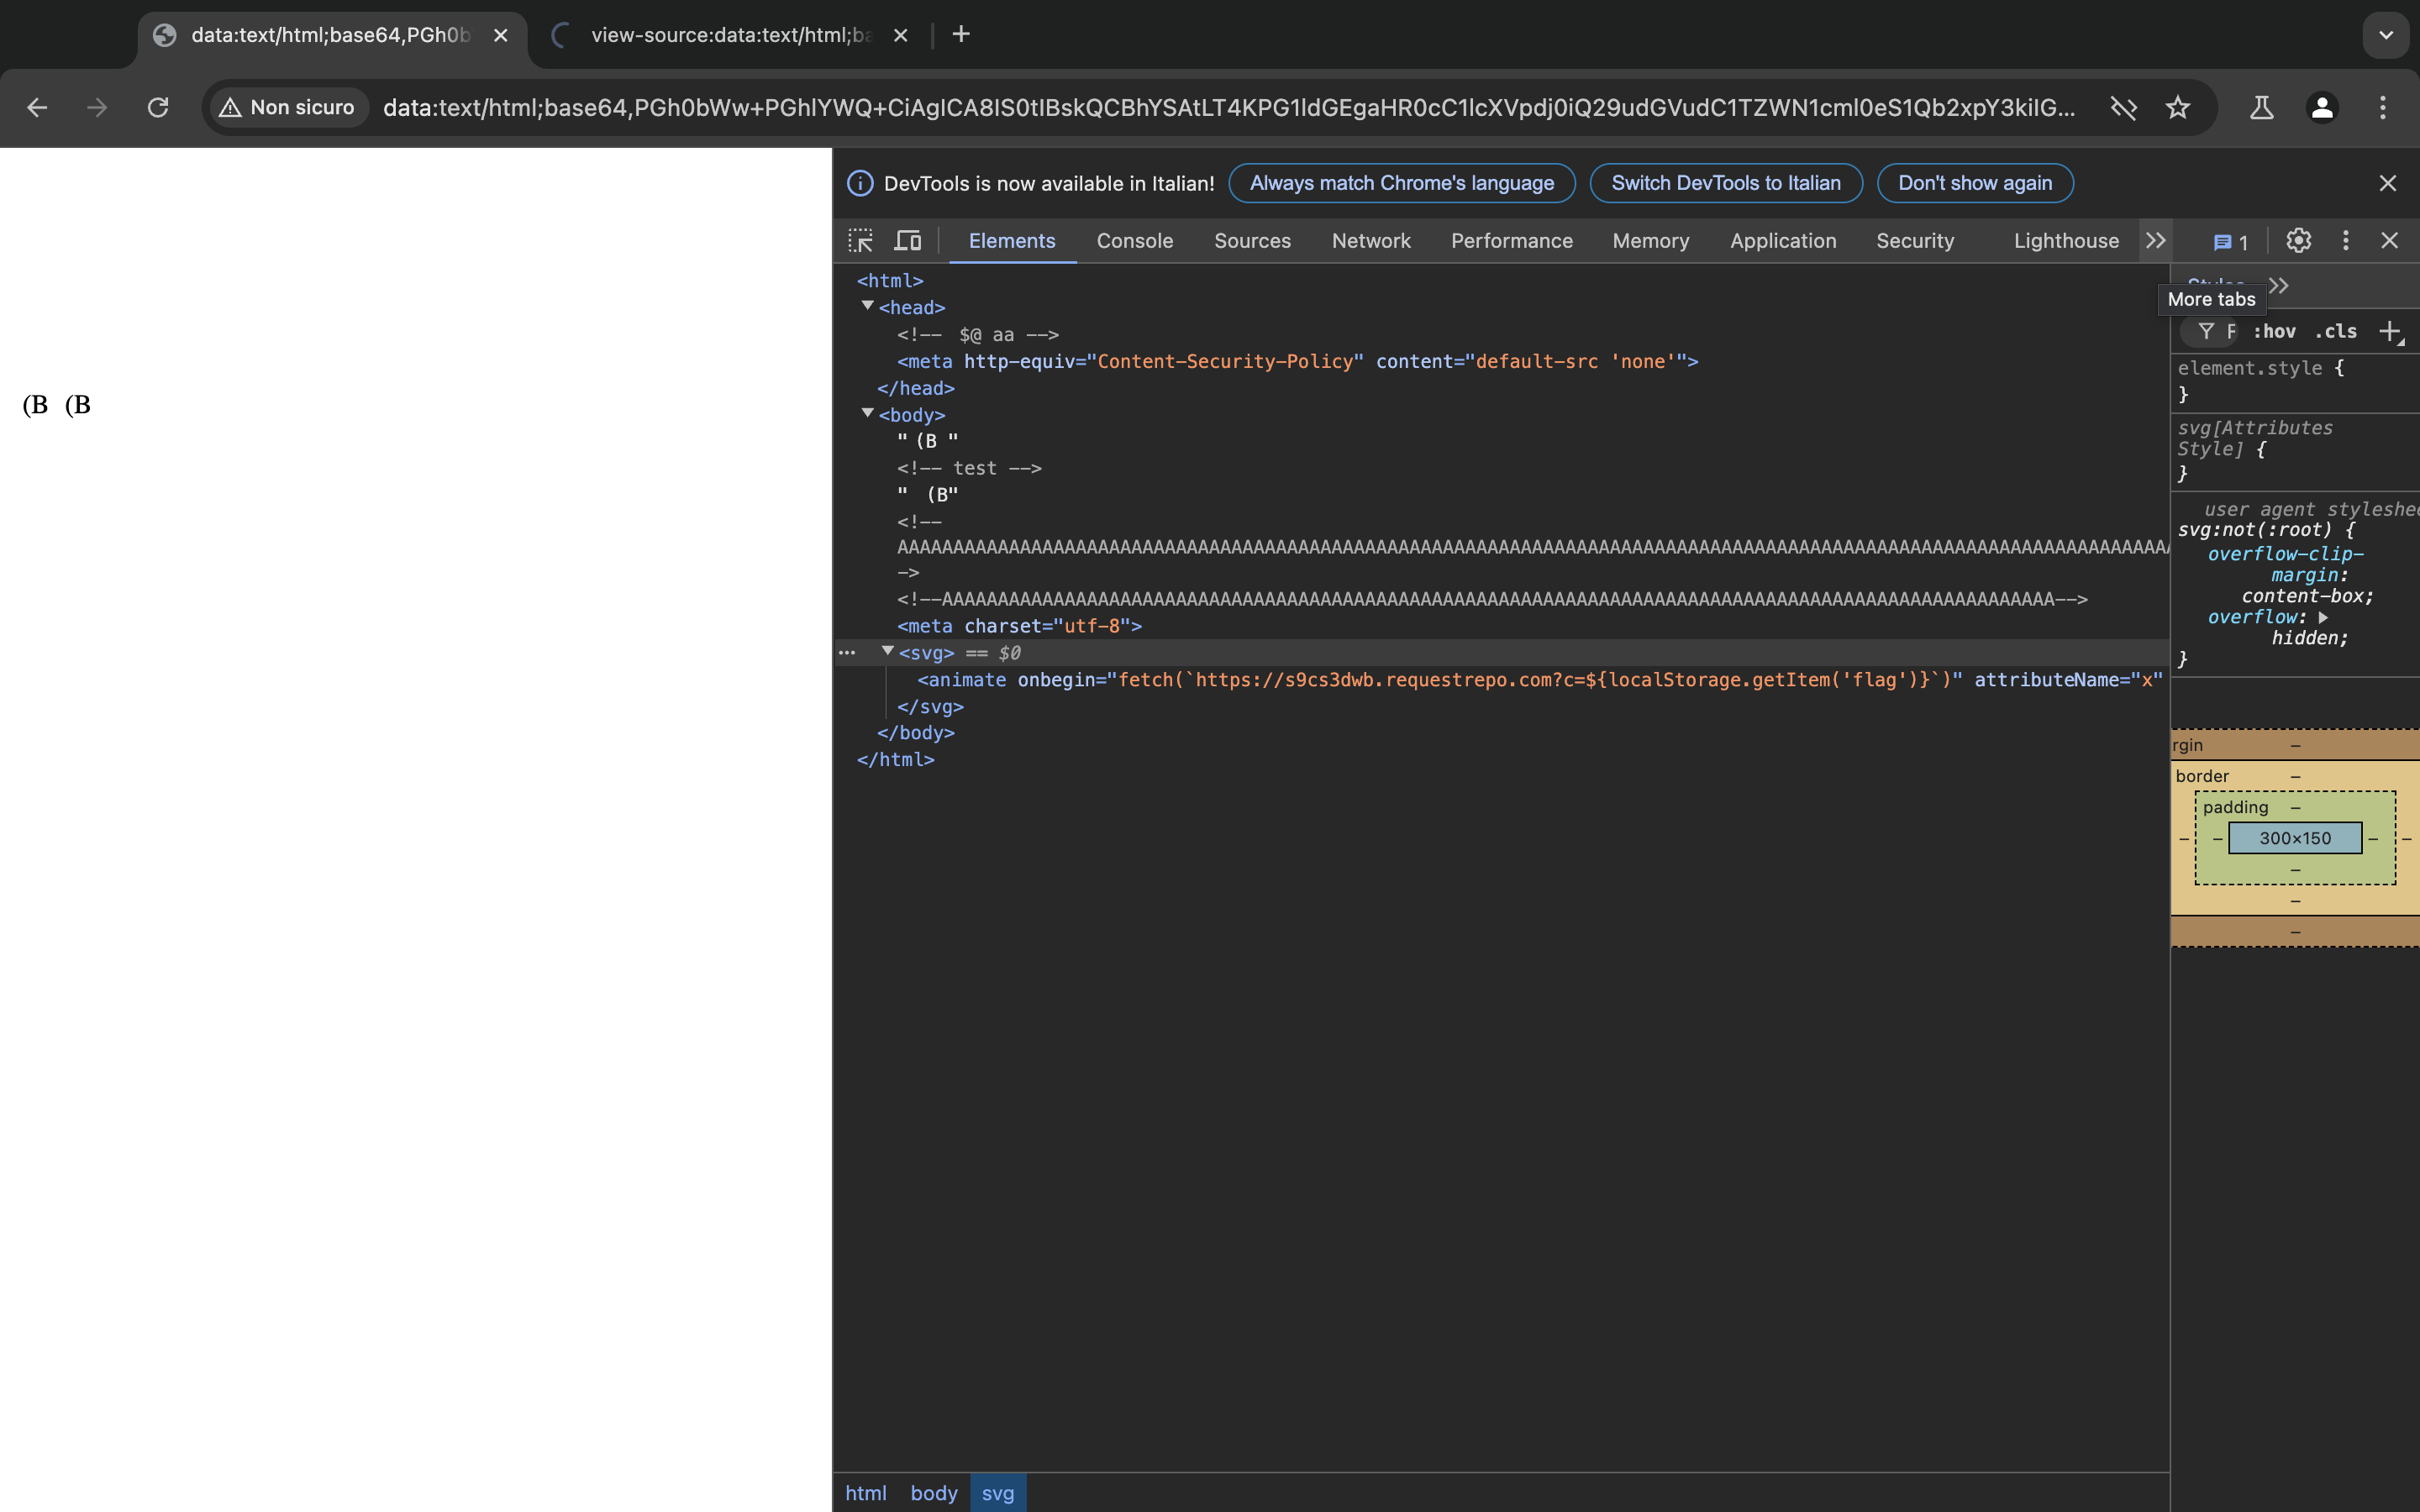Screen dimensions: 2420x1512
Task: Click Don't show again button
Action: pos(1974,183)
